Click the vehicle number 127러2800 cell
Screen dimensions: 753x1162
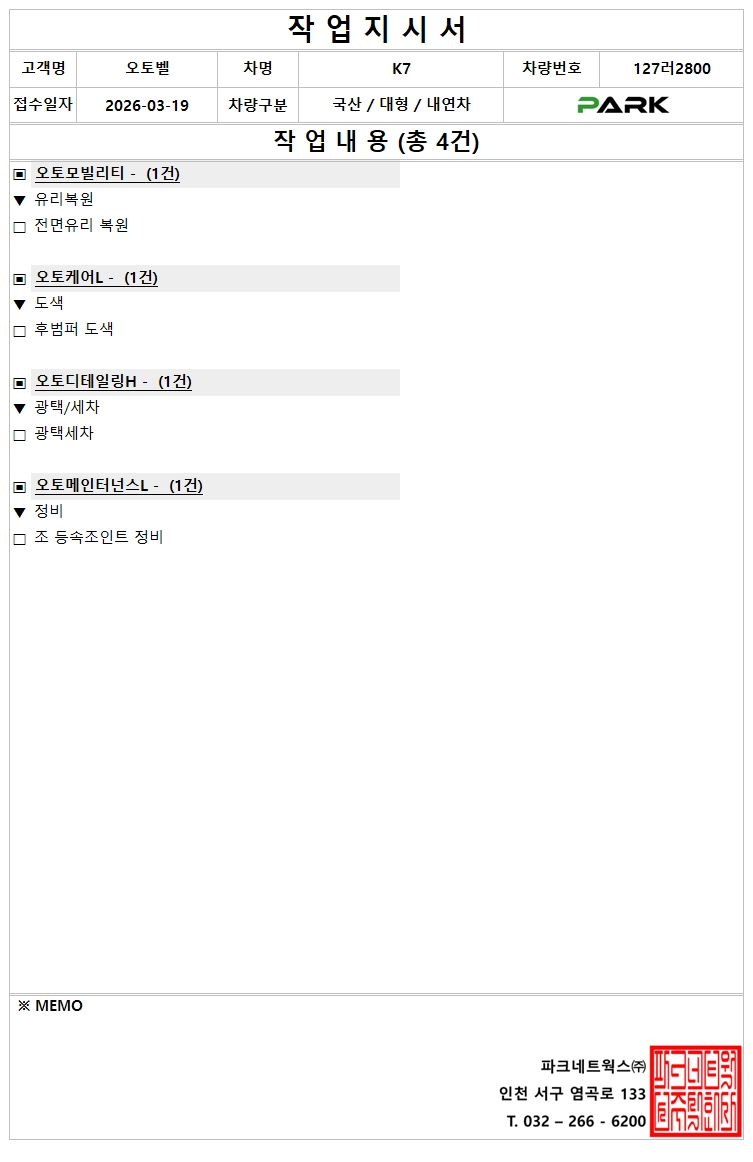(671, 69)
